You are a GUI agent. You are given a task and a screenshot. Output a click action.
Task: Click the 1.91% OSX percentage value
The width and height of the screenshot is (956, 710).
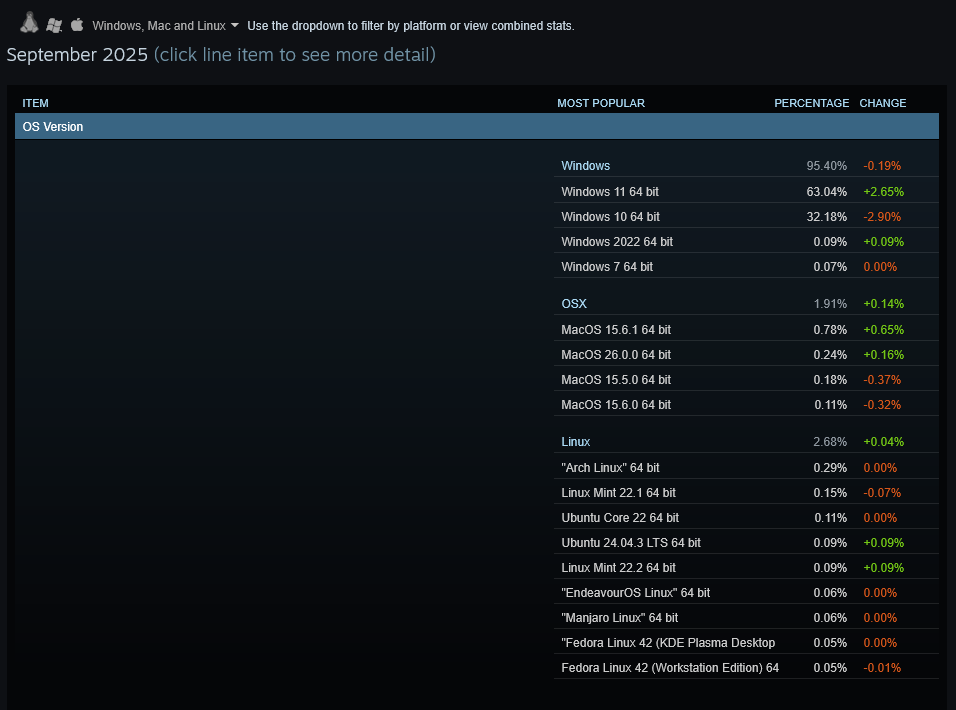click(830, 304)
